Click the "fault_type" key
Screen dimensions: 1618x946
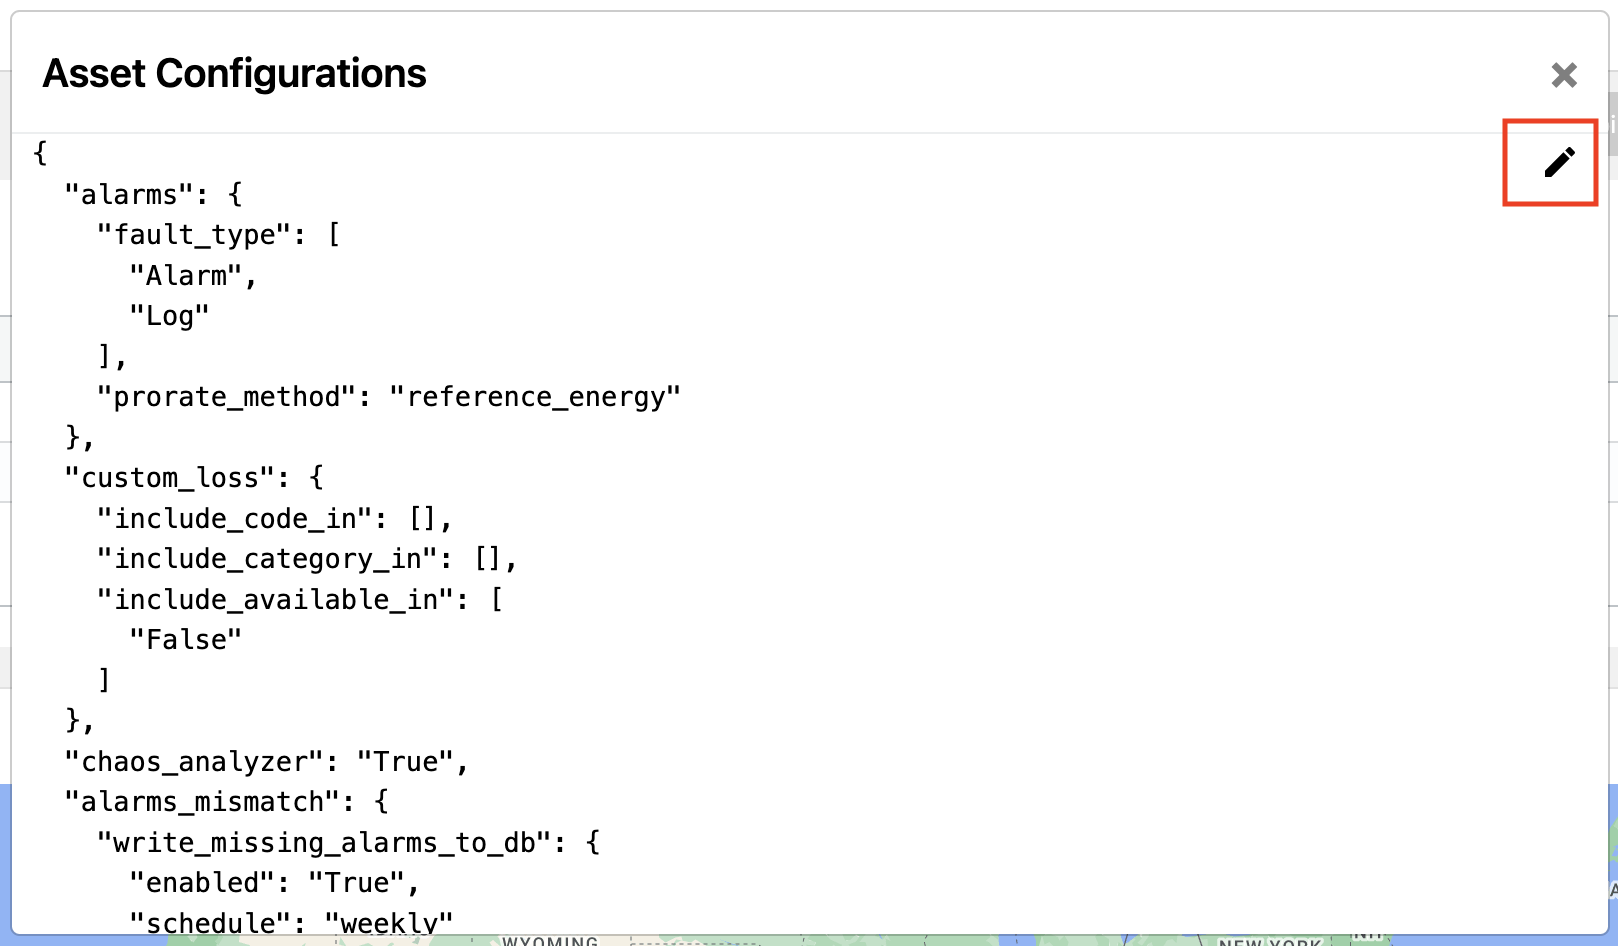pos(195,235)
